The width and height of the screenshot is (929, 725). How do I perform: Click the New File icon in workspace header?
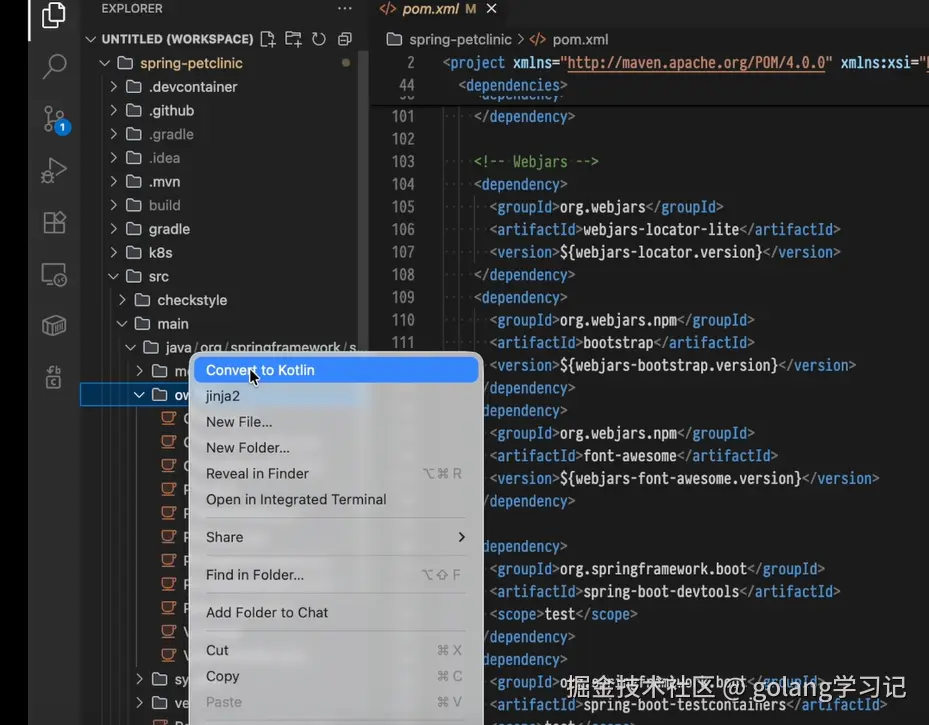click(x=268, y=39)
